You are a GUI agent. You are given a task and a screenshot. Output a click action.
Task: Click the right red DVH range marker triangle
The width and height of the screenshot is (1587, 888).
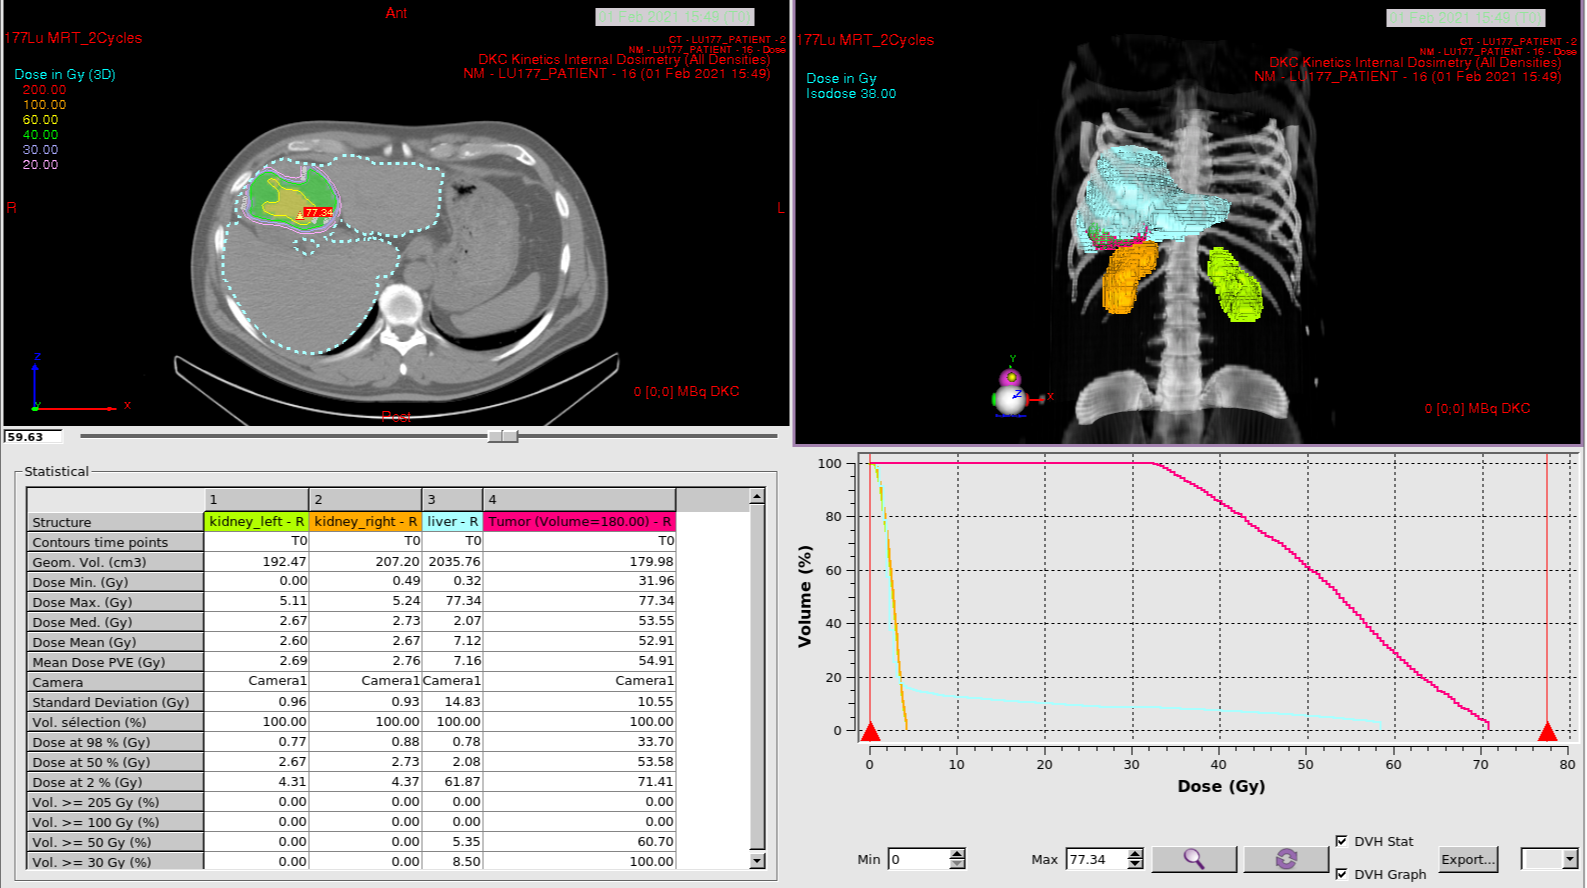click(1547, 732)
